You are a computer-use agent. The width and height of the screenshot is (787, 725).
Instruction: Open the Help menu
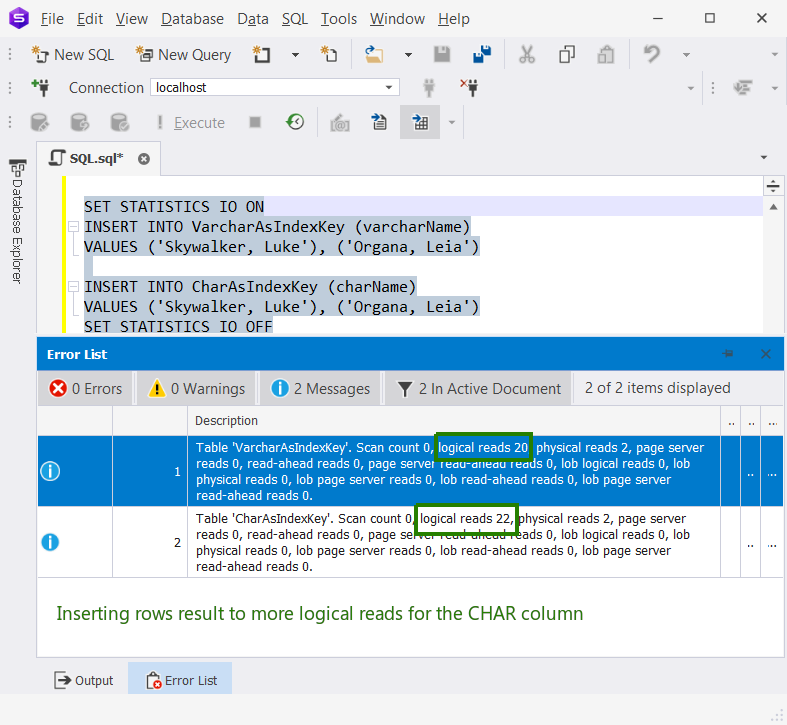tap(454, 19)
